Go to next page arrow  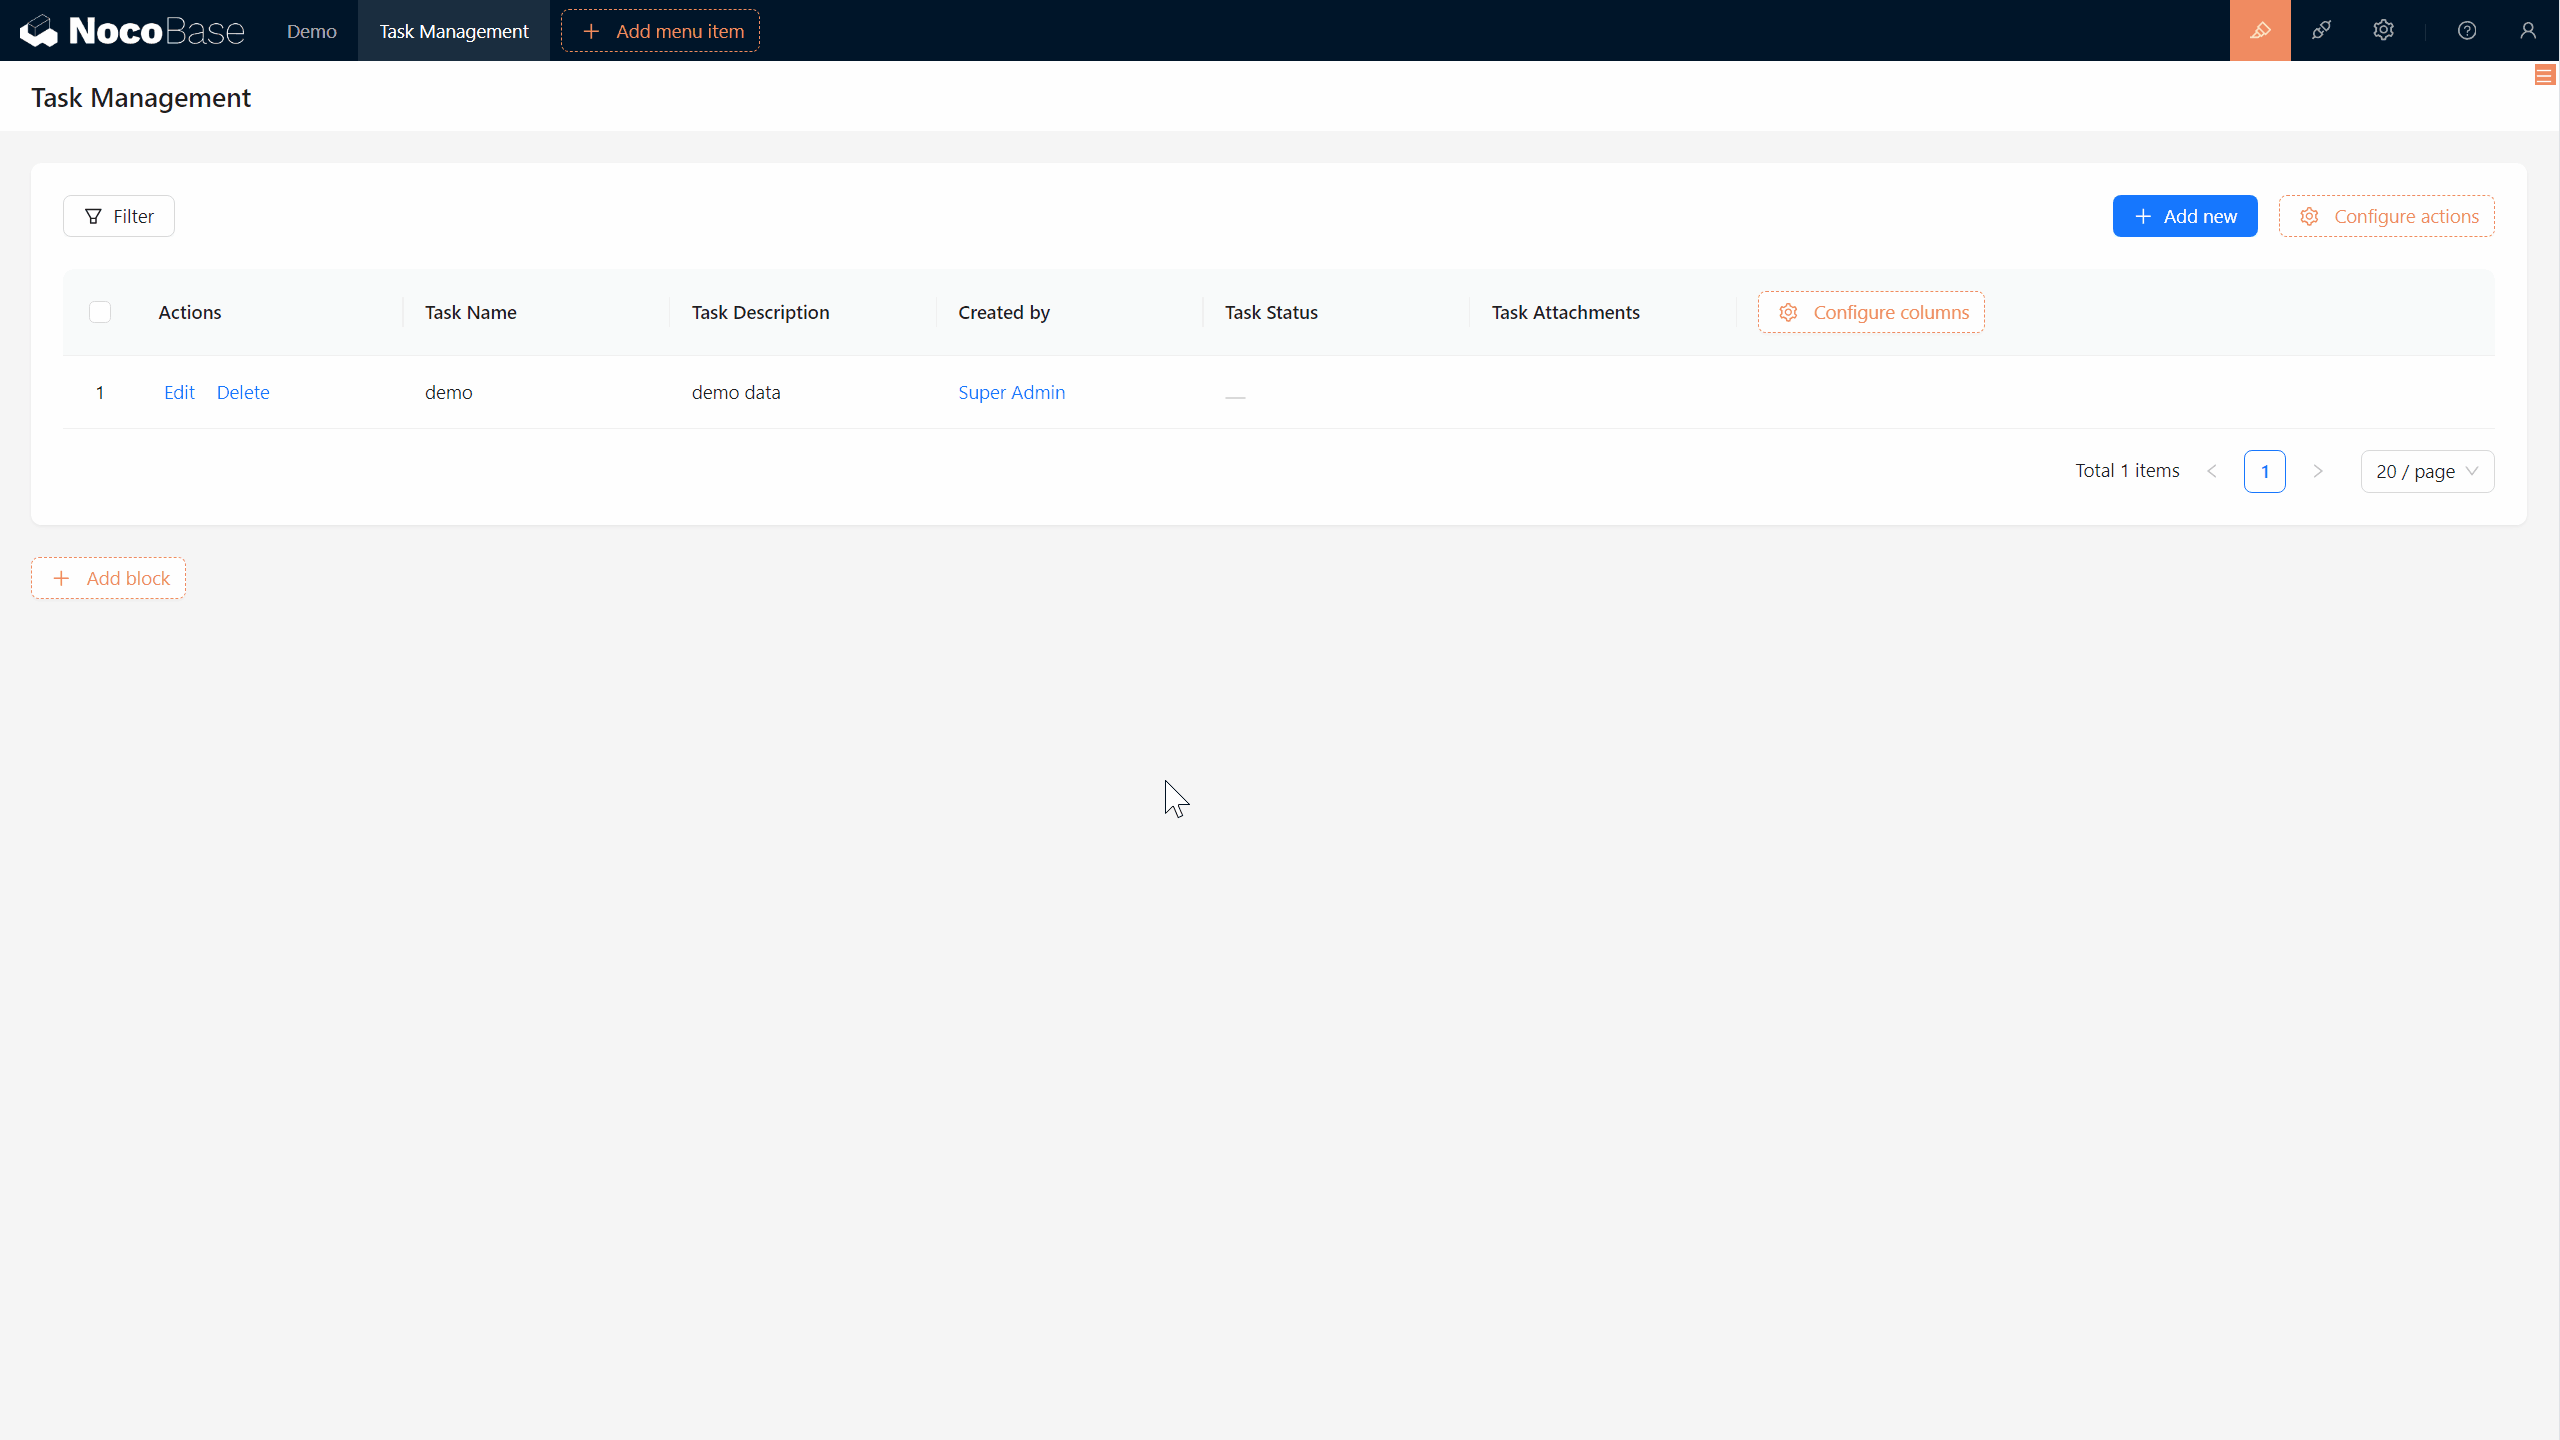2318,471
